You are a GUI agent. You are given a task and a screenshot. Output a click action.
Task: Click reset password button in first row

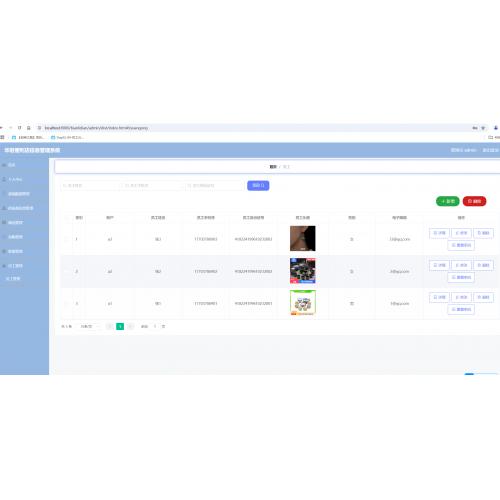(x=461, y=245)
